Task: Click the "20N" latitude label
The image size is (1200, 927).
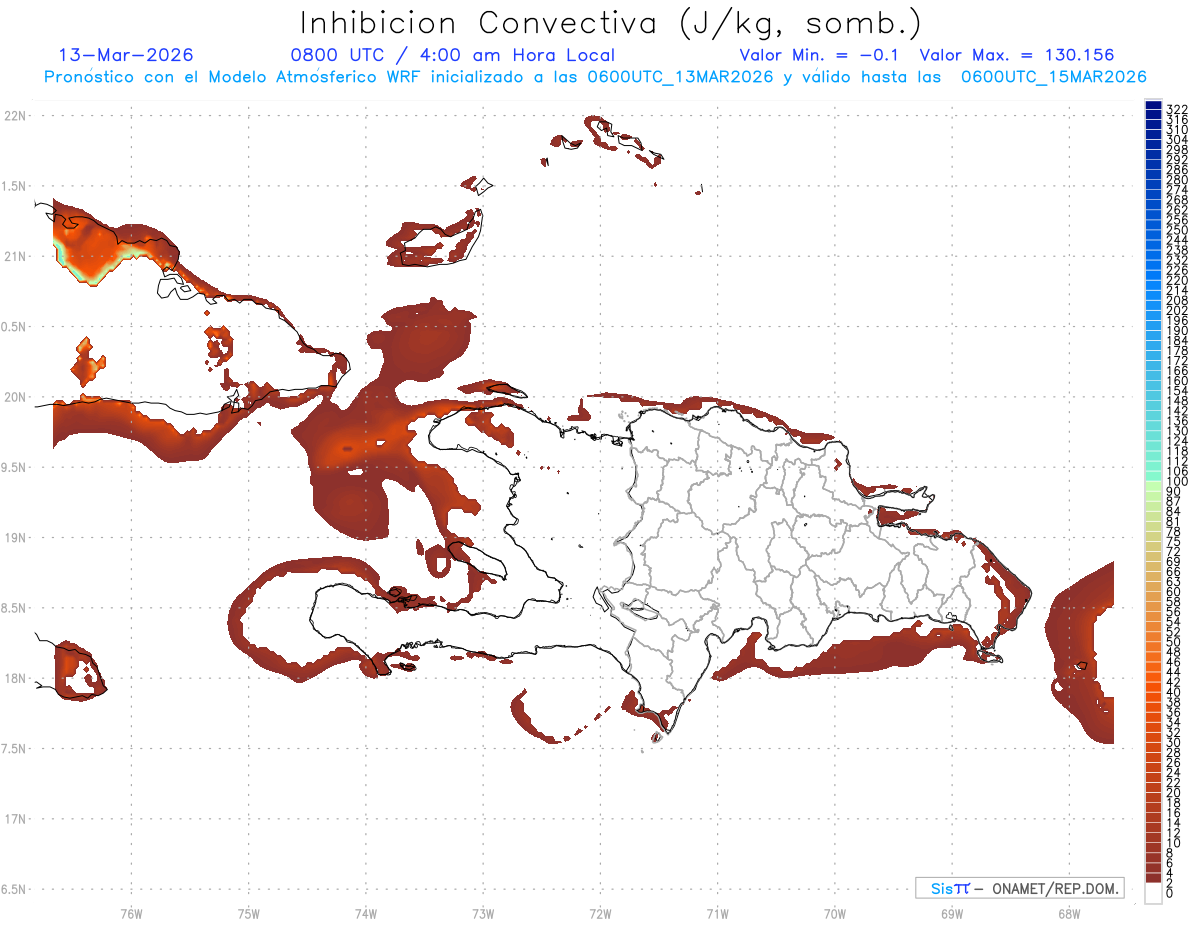Action: pyautogui.click(x=15, y=397)
